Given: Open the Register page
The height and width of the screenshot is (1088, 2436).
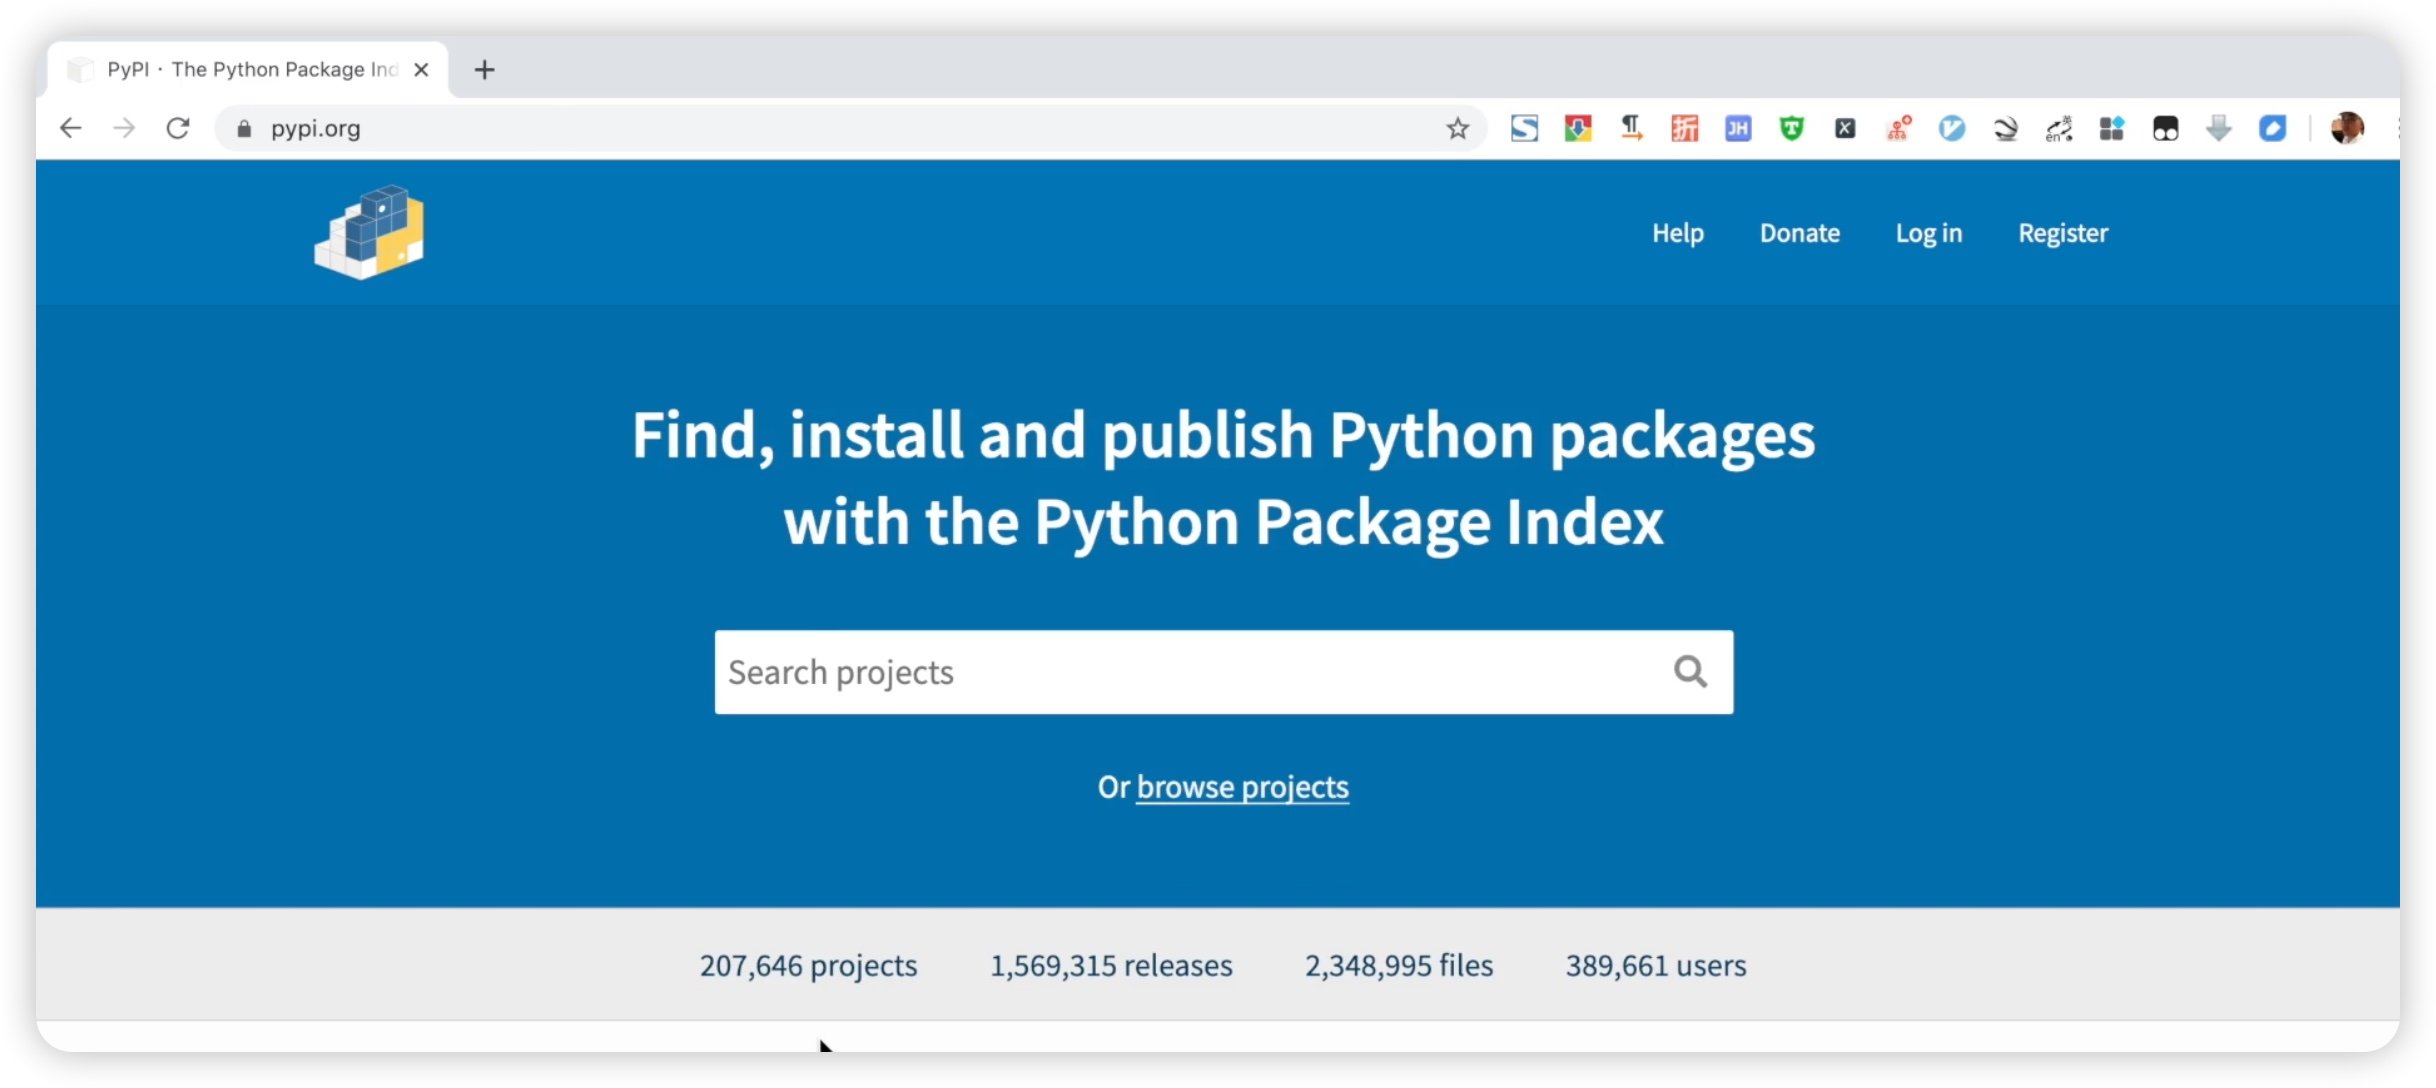Looking at the screenshot, I should tap(2062, 233).
